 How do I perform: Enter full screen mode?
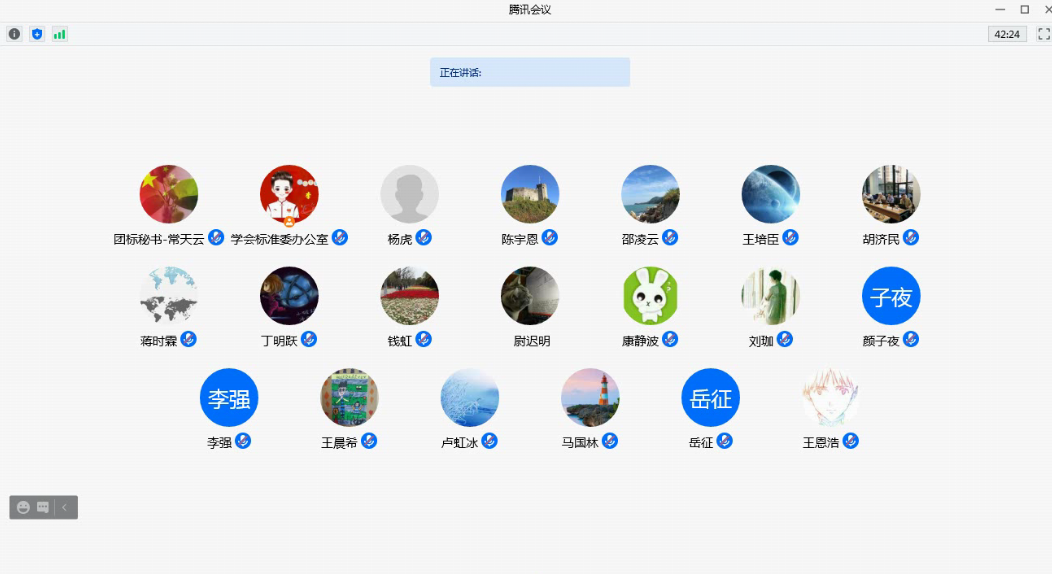(1044, 34)
